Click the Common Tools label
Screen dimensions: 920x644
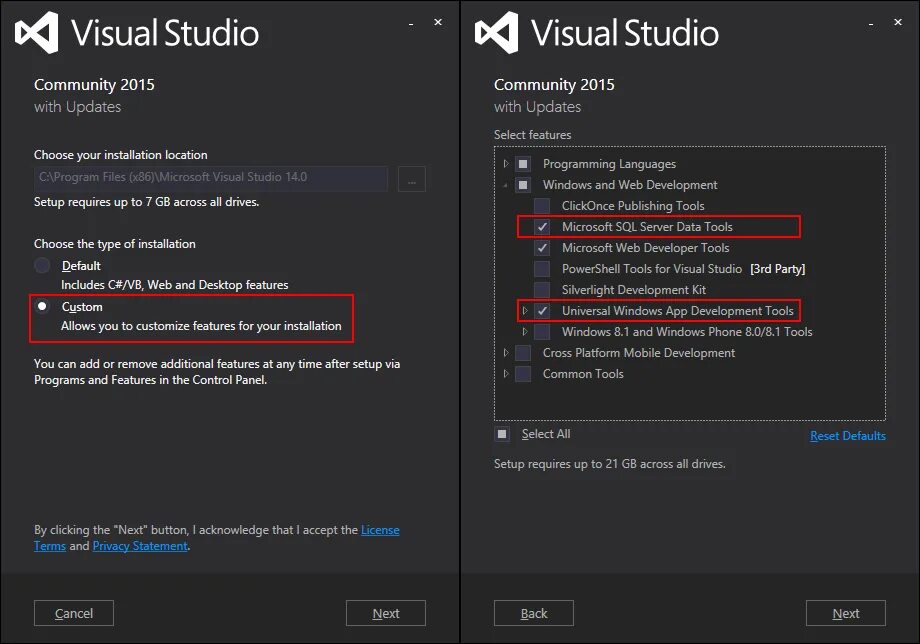point(583,374)
